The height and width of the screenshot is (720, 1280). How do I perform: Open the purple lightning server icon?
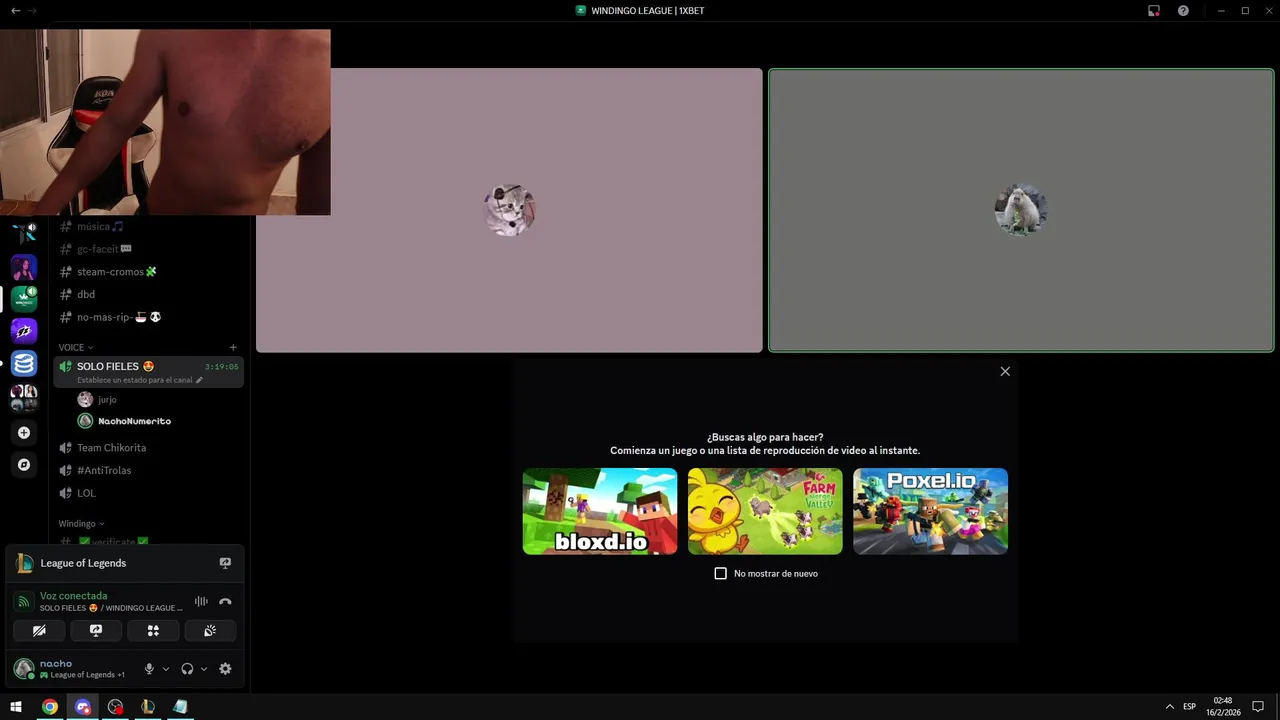(x=24, y=331)
